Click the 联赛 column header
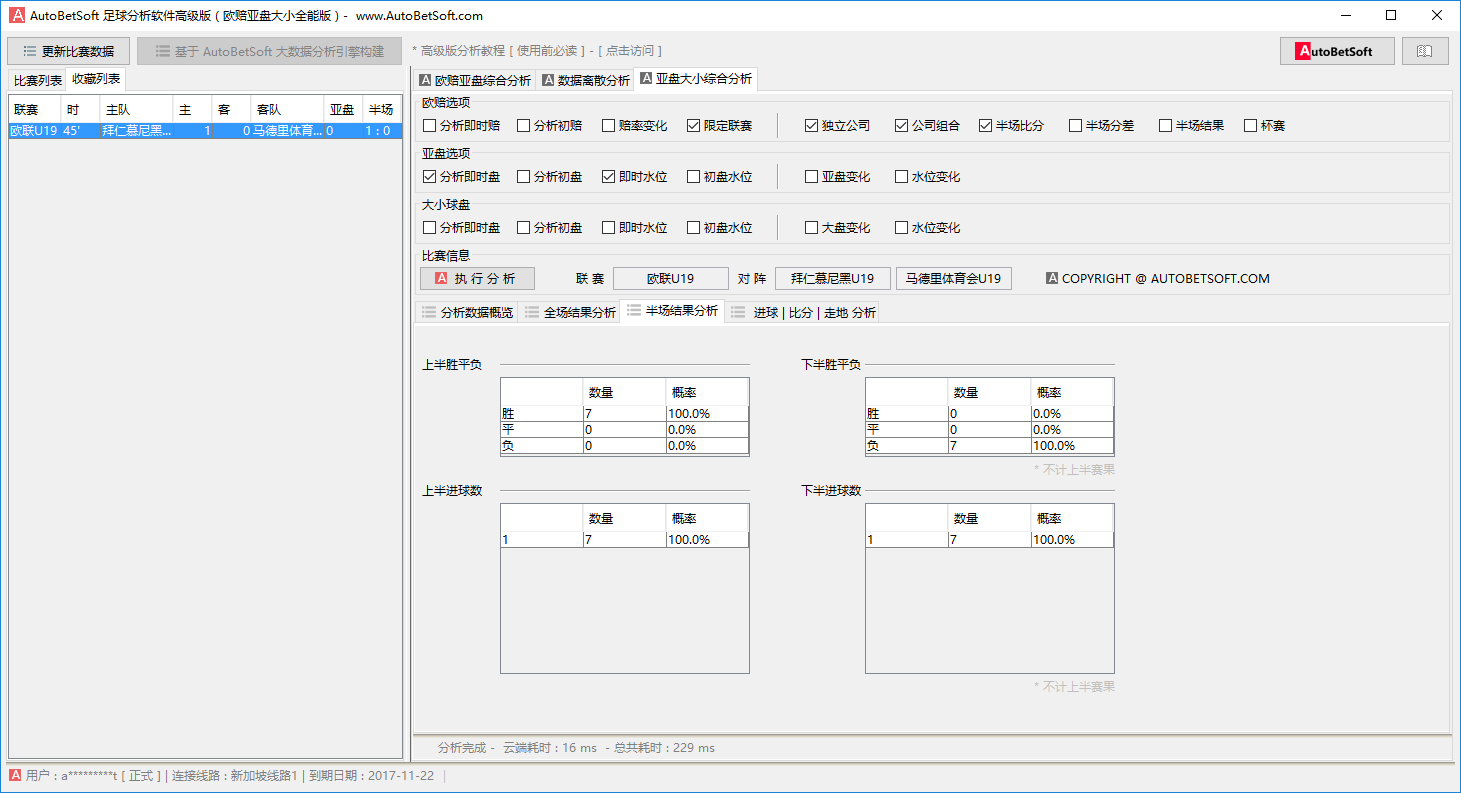This screenshot has width=1461, height=793. [x=35, y=110]
